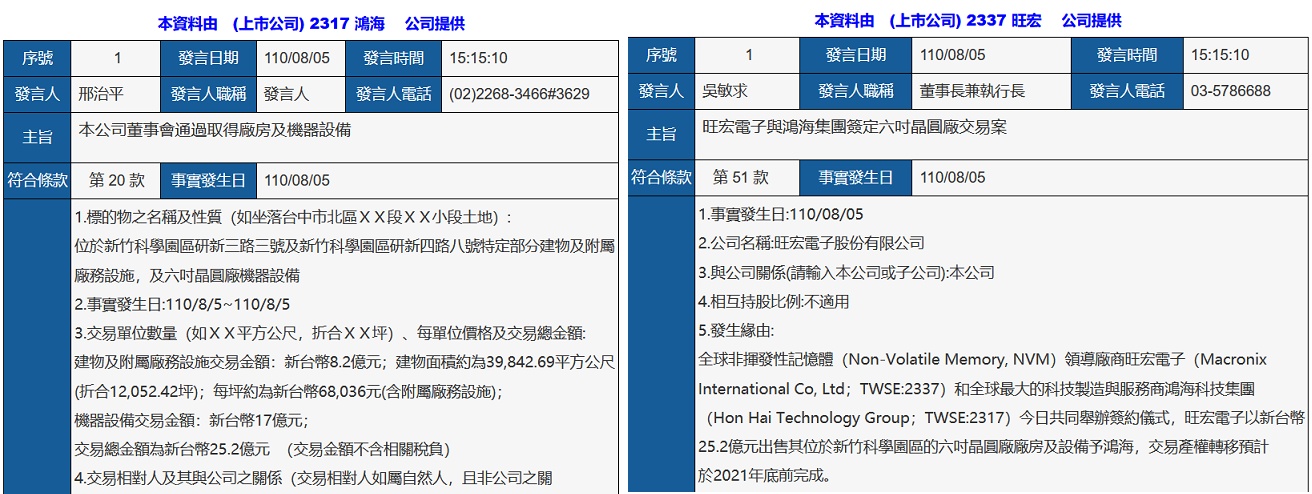
Task: Click subject 旺宏電子與鴻海集團簽定六吋晶圓廠交易案
Action: tap(854, 127)
